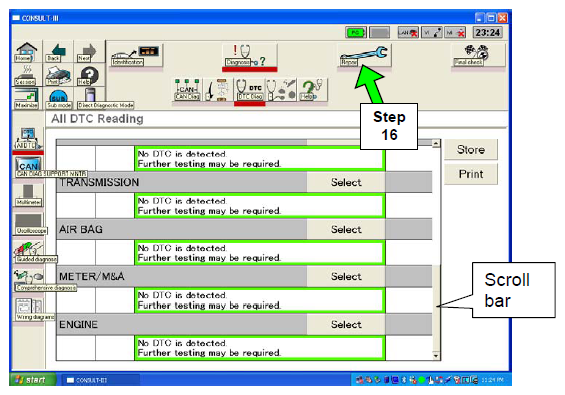Open the diagnosis Help icon with the stethoscope

coord(312,90)
